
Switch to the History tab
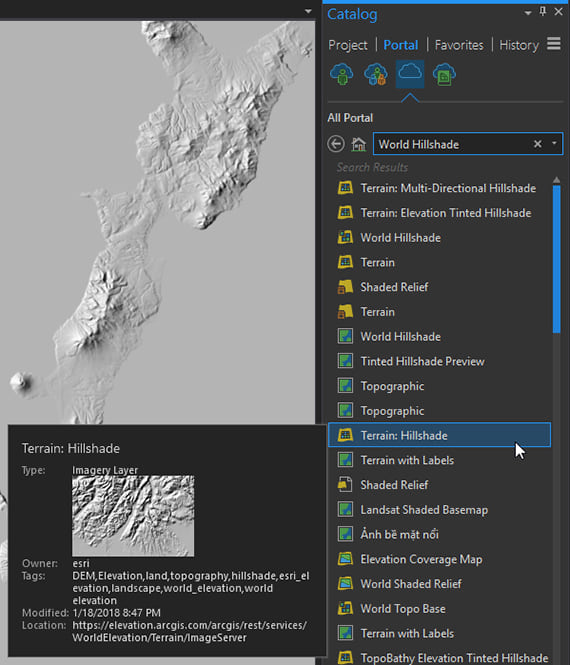tap(519, 45)
